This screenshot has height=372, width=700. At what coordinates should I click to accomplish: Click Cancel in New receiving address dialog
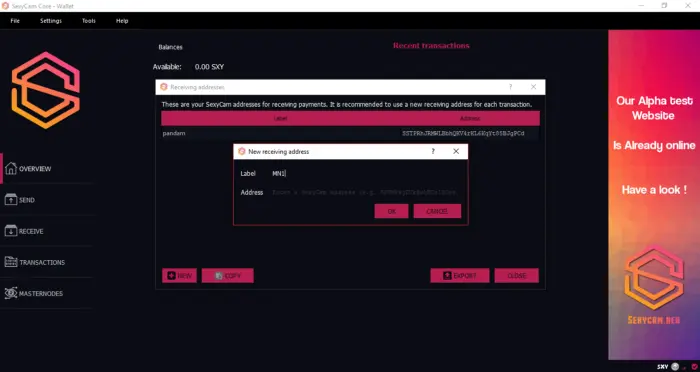pyautogui.click(x=437, y=211)
